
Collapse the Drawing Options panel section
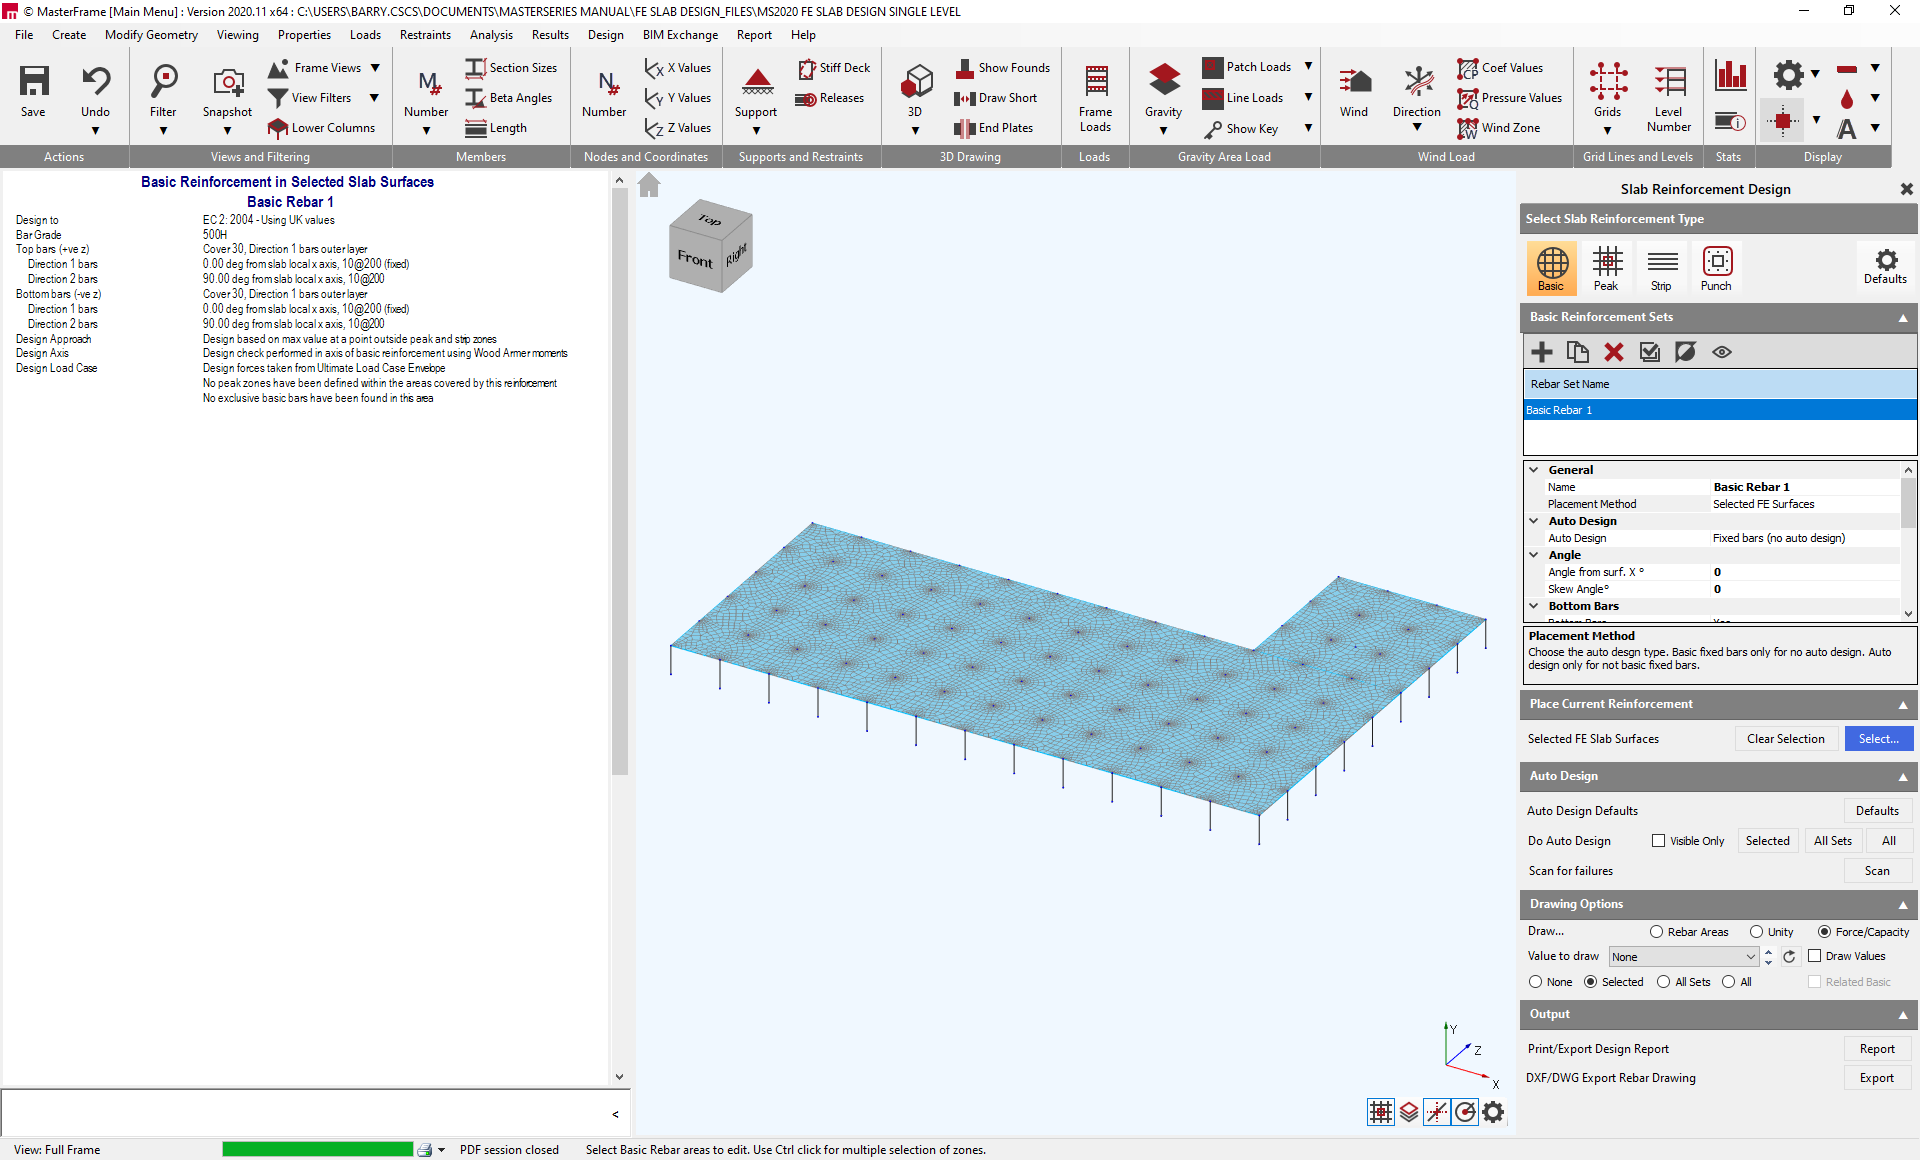click(1902, 905)
